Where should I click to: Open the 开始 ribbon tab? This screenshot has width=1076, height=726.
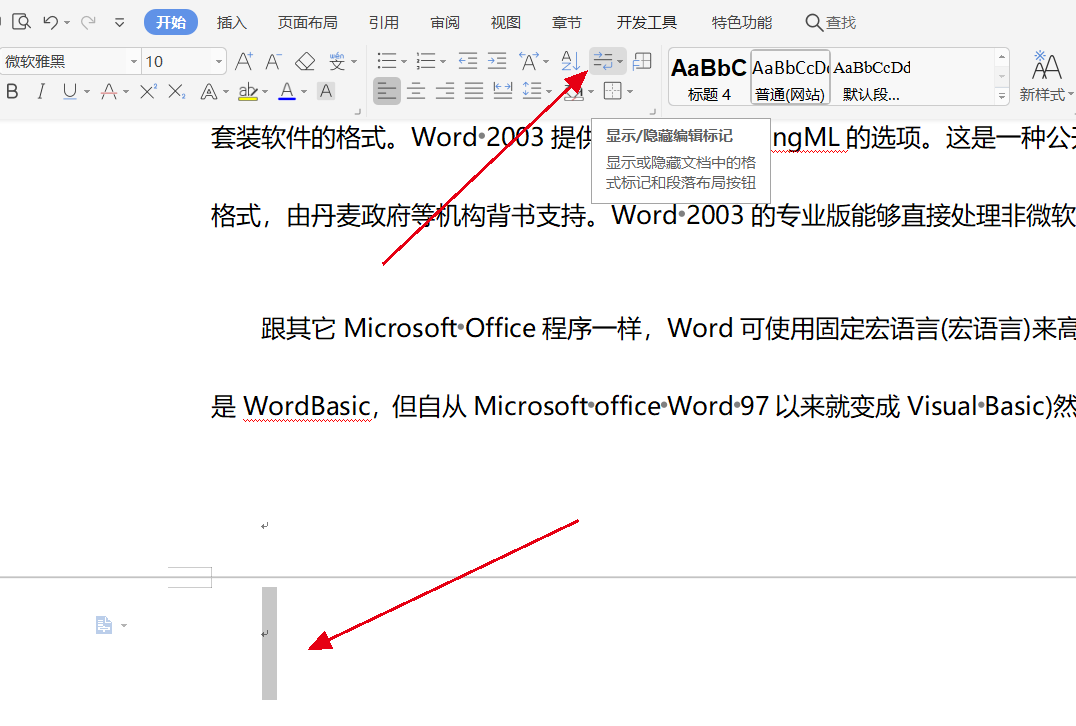(x=171, y=22)
